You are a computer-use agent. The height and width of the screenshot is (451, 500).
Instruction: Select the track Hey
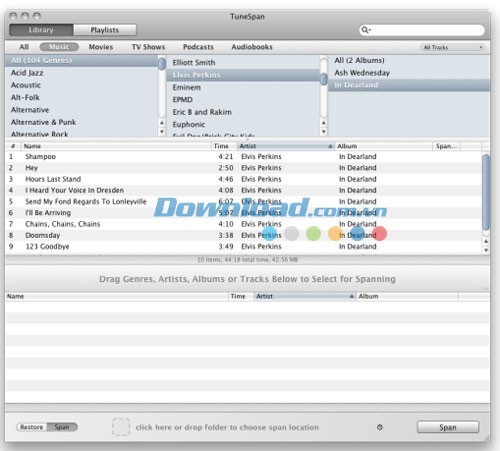(x=243, y=168)
